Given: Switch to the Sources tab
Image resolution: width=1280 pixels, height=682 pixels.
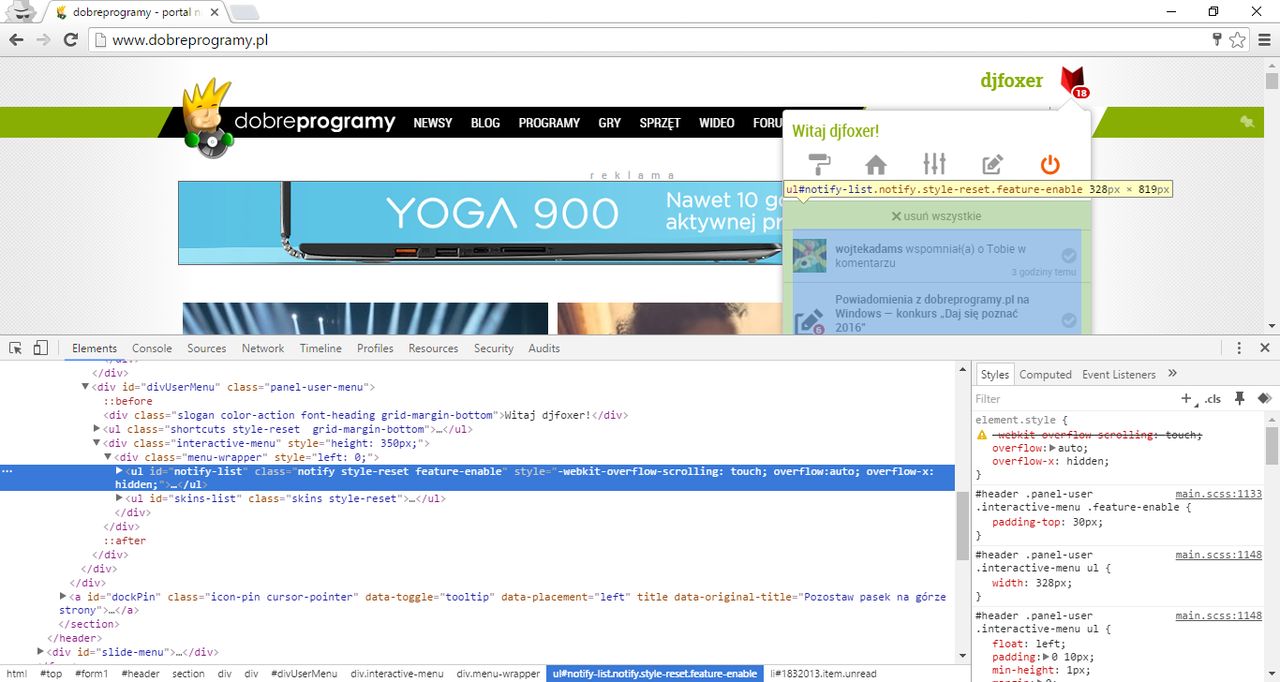Looking at the screenshot, I should (207, 348).
